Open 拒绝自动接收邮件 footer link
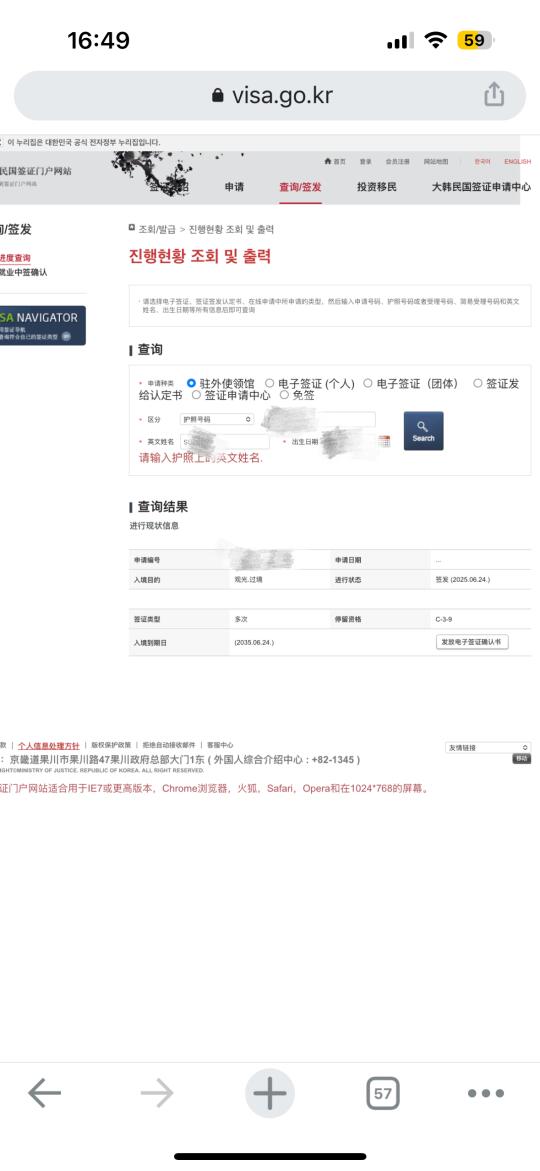This screenshot has height=1171, width=540. (x=169, y=745)
